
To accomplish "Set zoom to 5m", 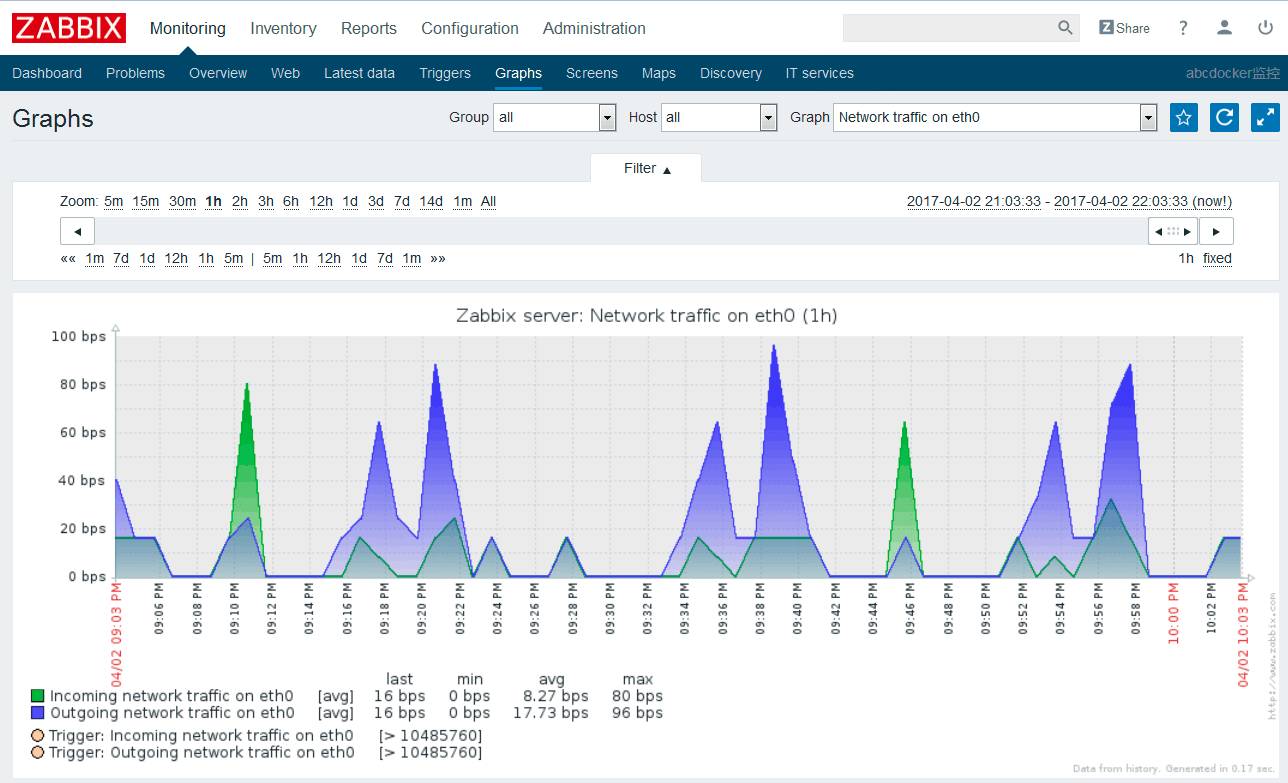I will pos(113,201).
